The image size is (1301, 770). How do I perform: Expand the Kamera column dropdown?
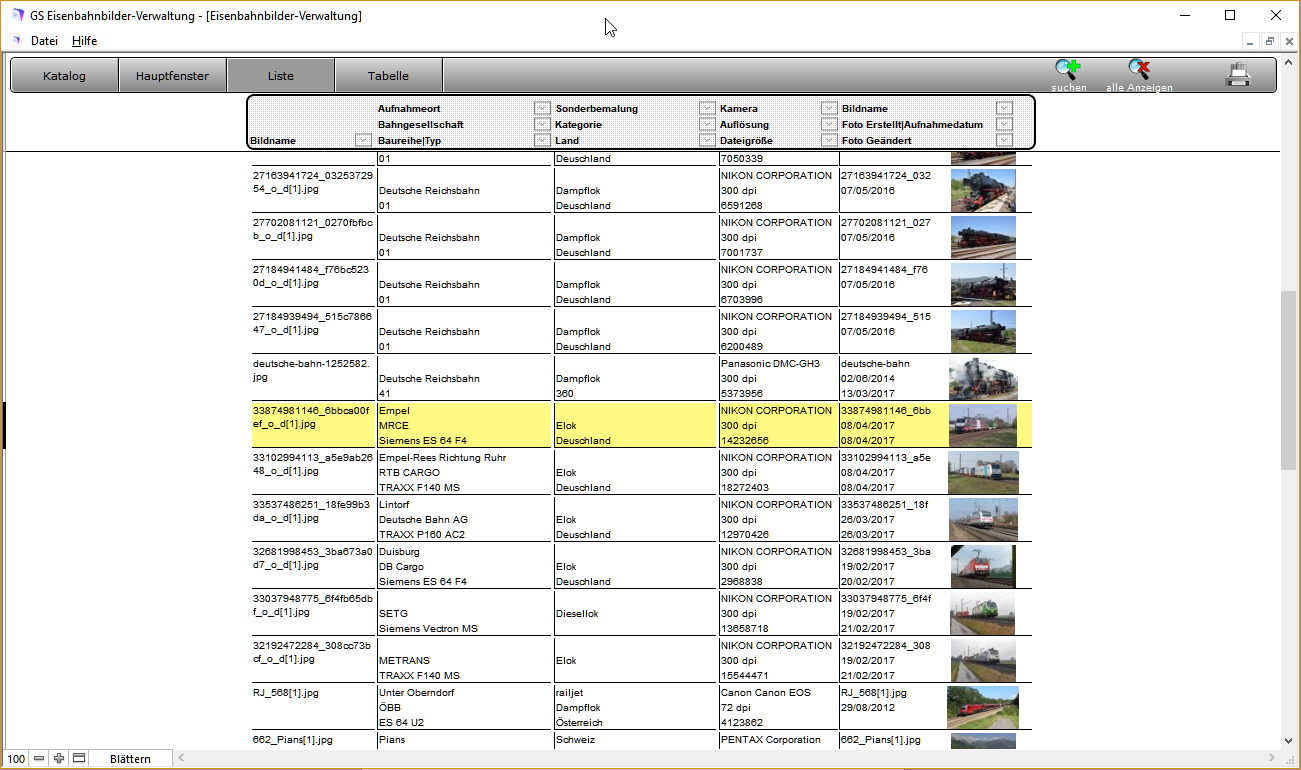(829, 108)
